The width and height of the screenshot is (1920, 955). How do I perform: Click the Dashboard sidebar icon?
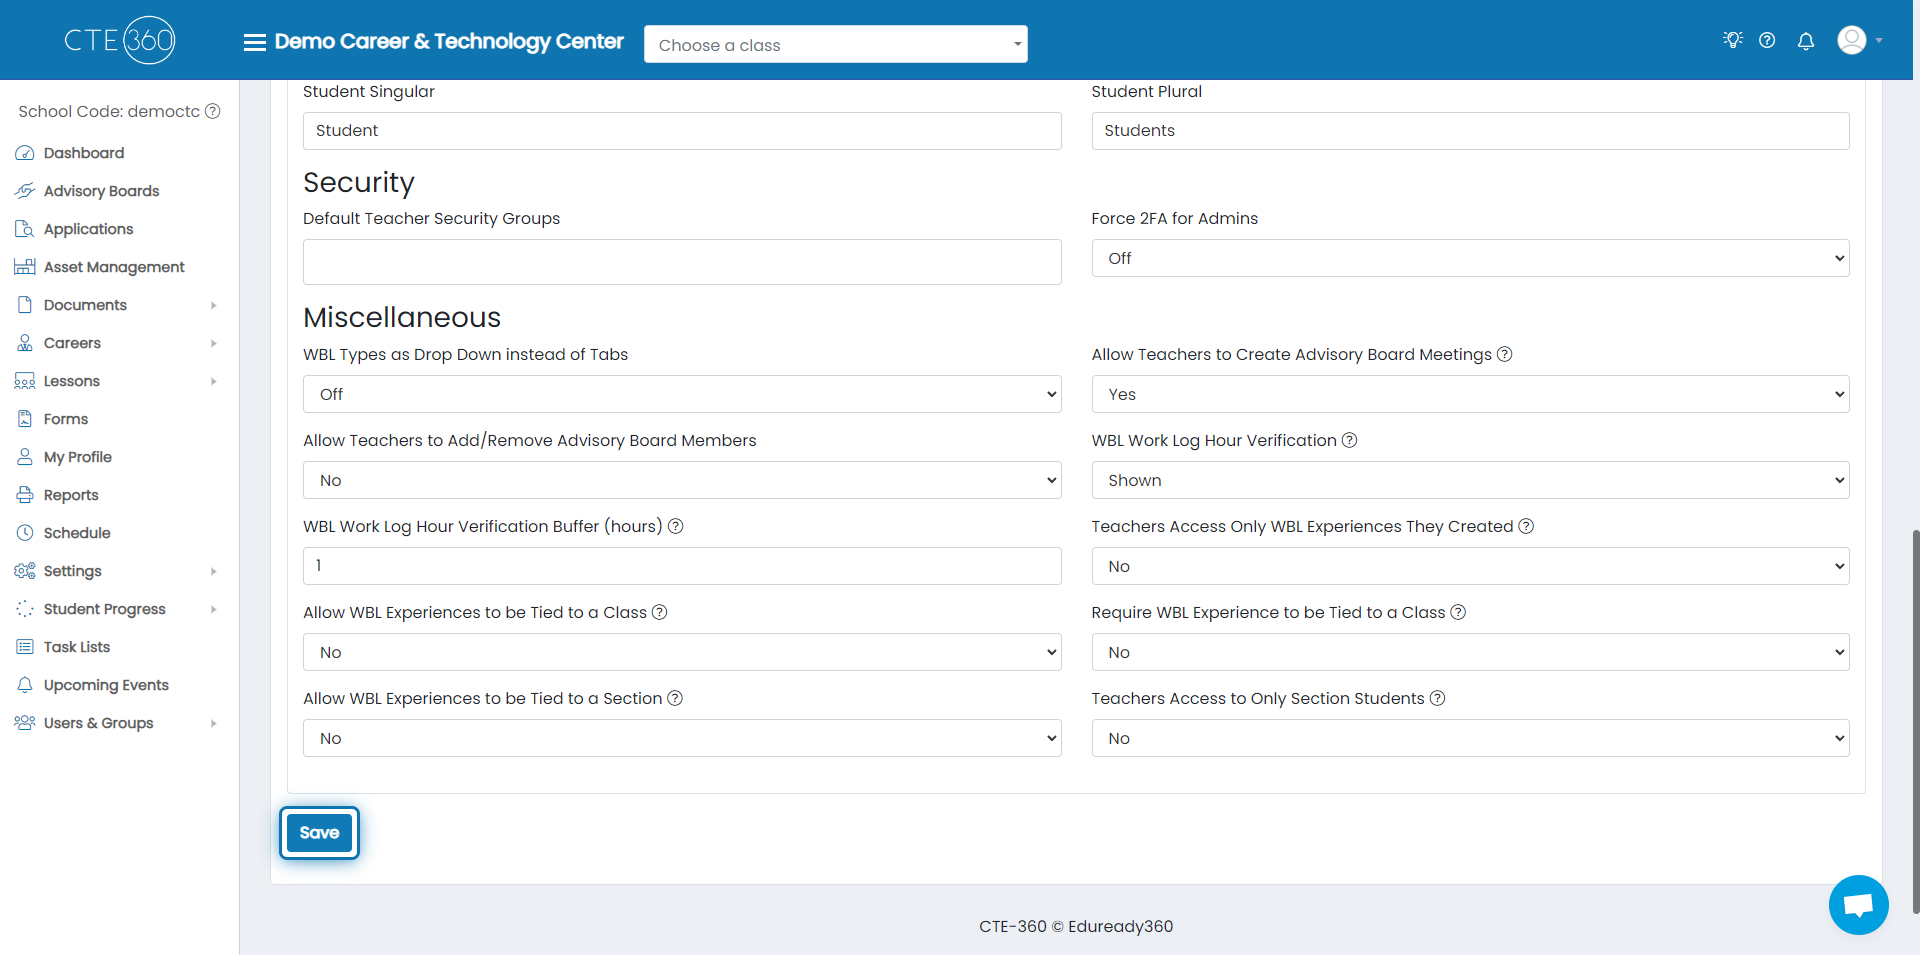coord(25,153)
